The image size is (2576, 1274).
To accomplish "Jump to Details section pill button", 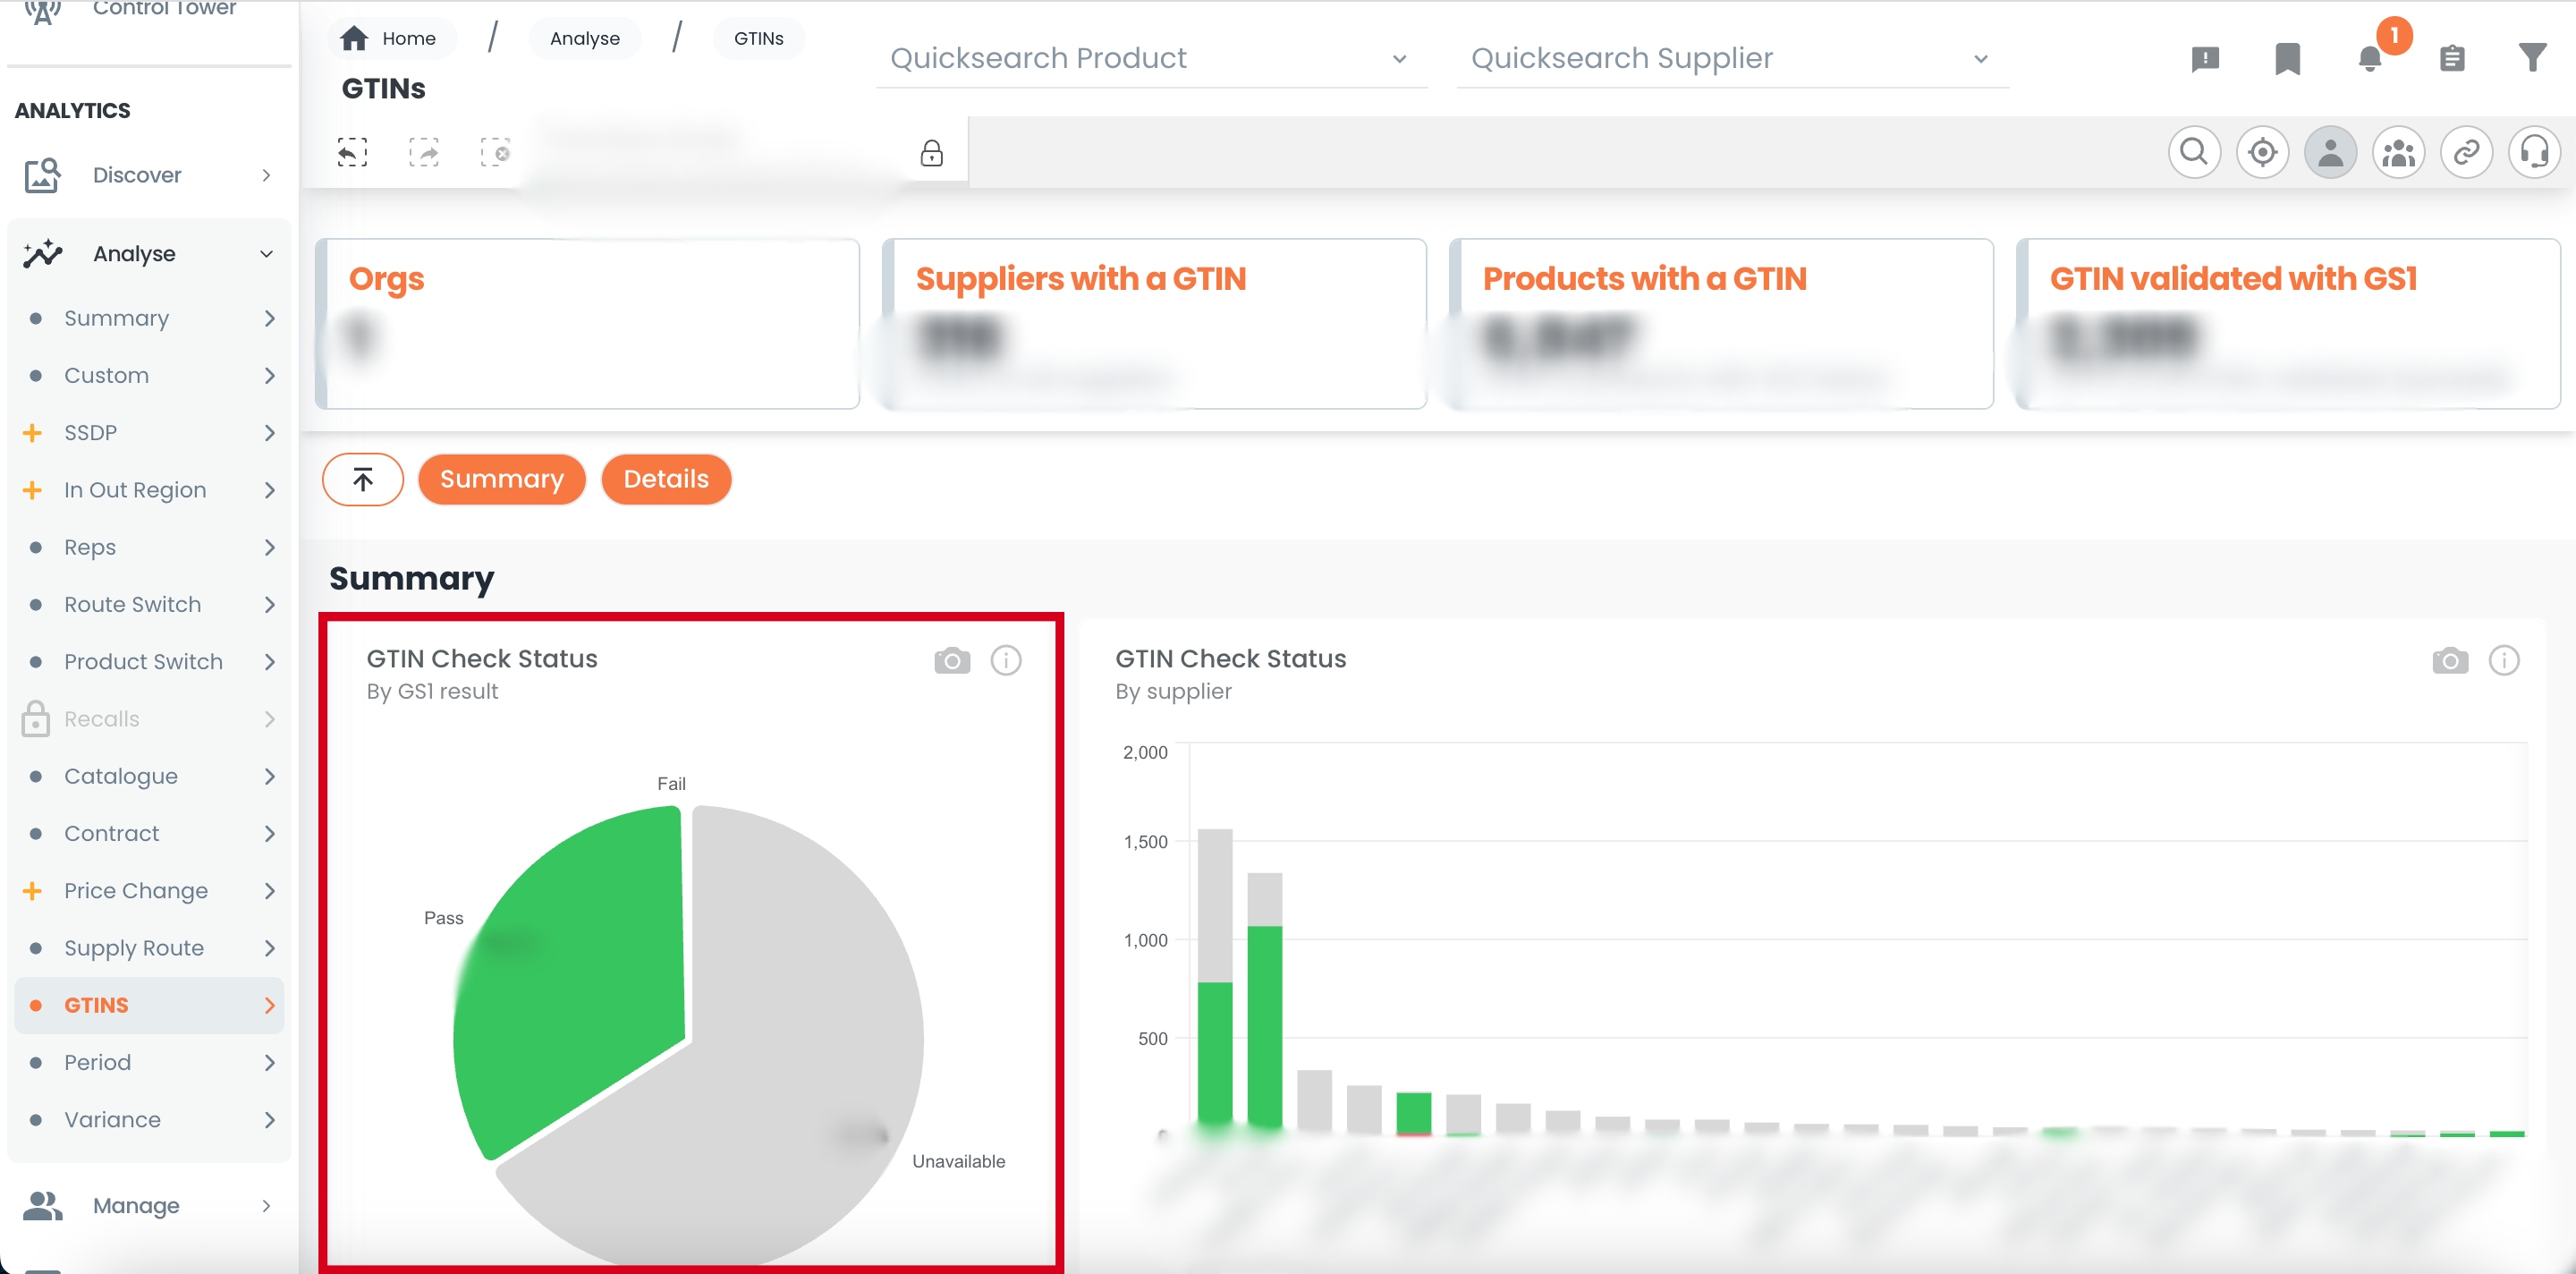I will [x=666, y=479].
